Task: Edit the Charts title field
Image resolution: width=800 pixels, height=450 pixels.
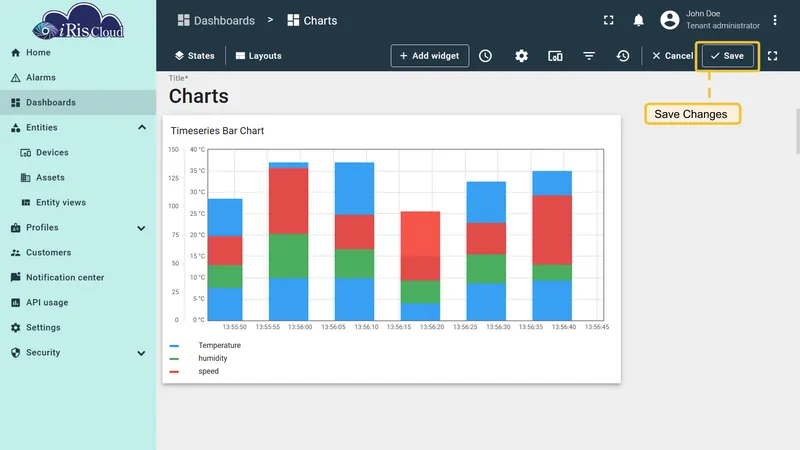Action: tap(199, 96)
